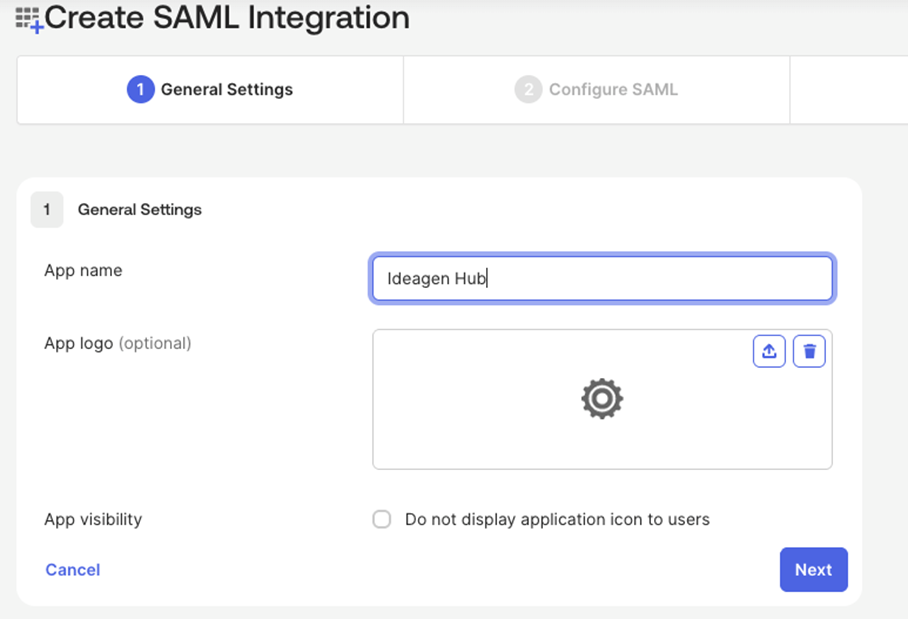908x619 pixels.
Task: Focus the App name text field
Action: click(602, 279)
